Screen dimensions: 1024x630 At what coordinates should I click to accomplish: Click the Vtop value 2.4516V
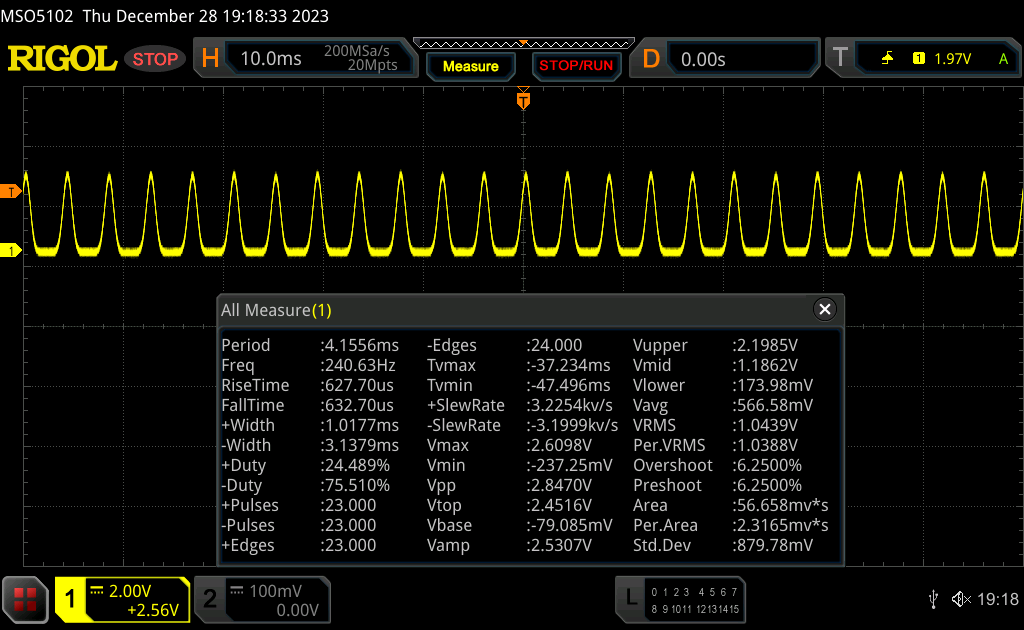point(559,505)
